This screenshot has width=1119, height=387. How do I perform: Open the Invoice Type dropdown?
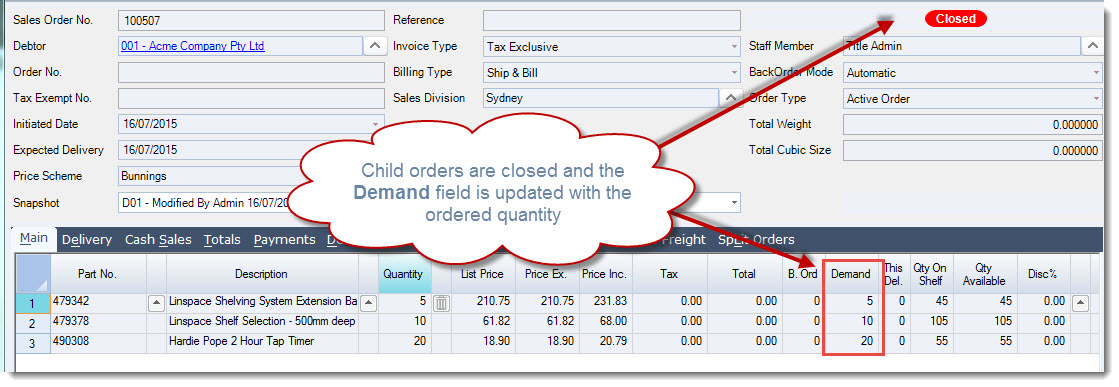coord(734,46)
